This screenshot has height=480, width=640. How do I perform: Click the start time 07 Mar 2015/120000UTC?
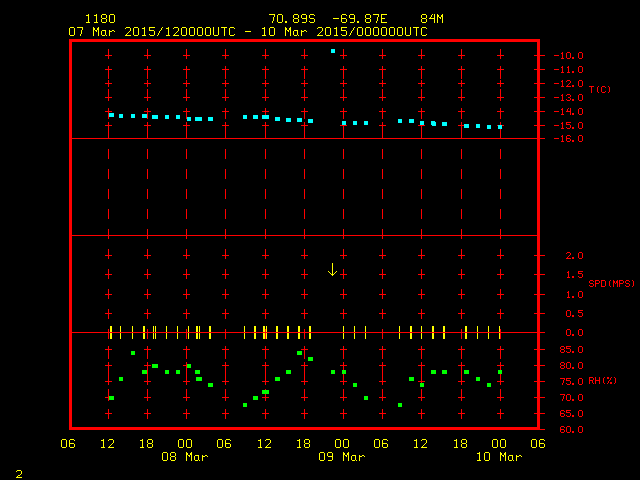point(151,31)
